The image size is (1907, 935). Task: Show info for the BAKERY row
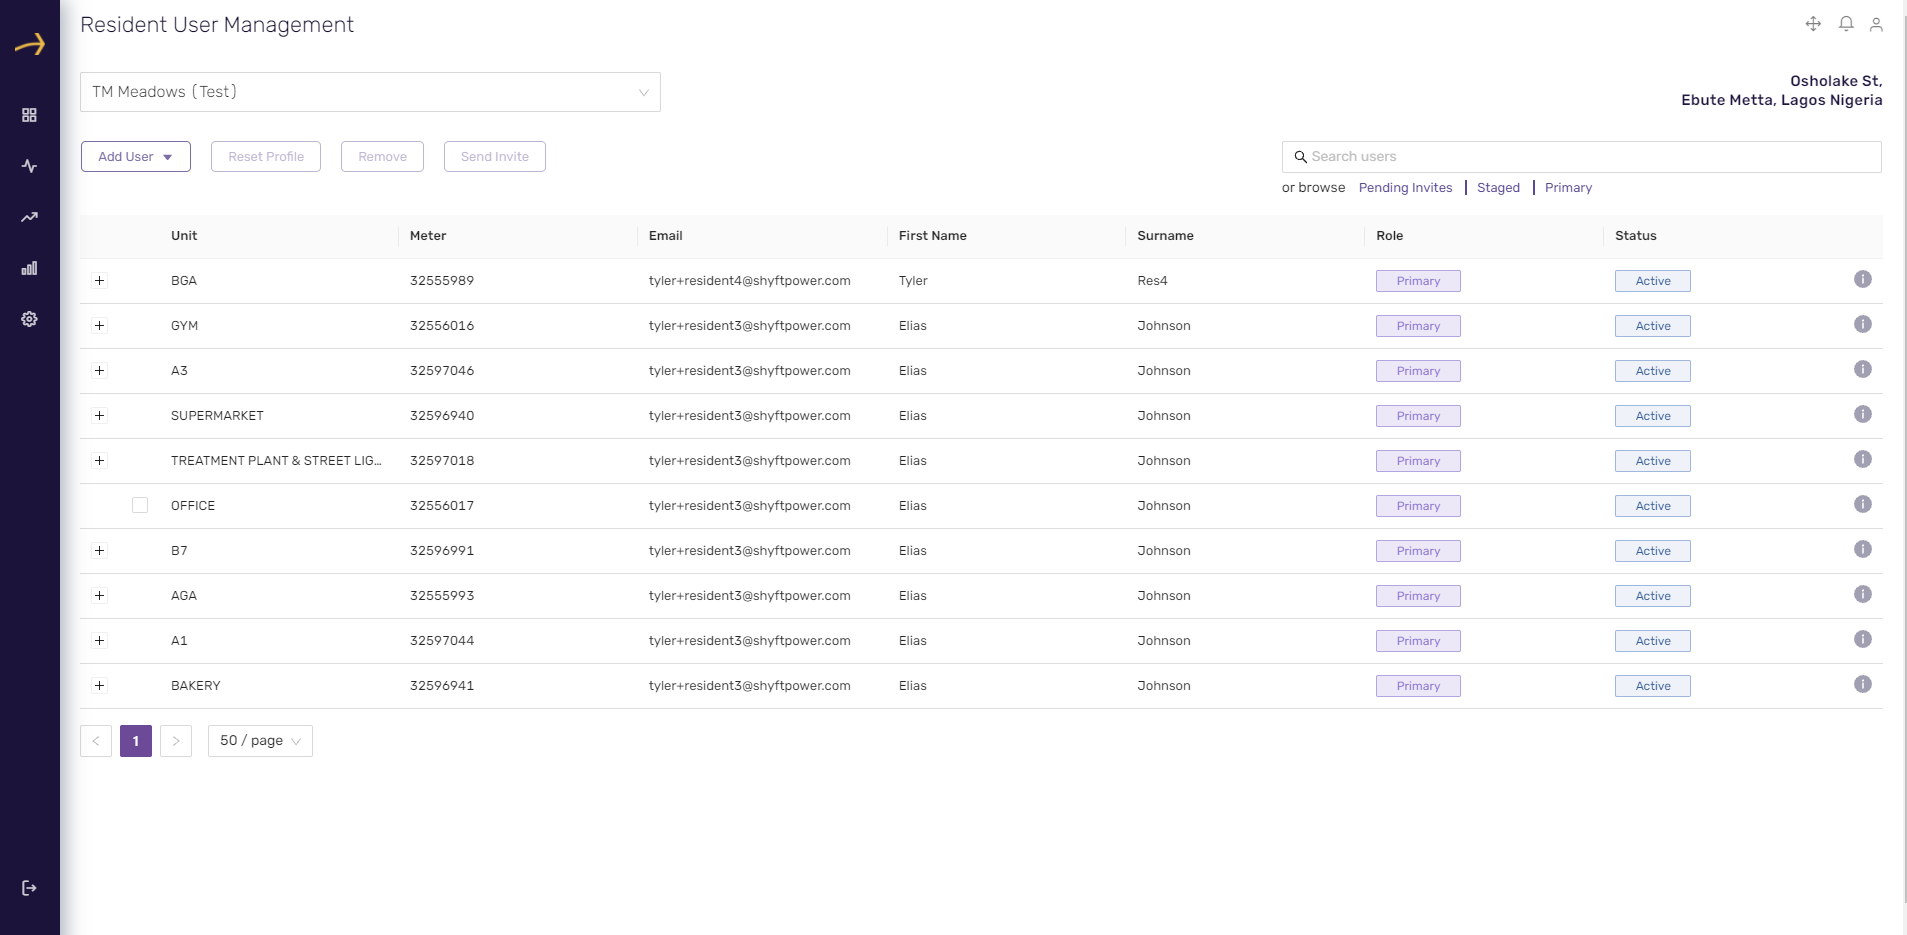pyautogui.click(x=1863, y=684)
